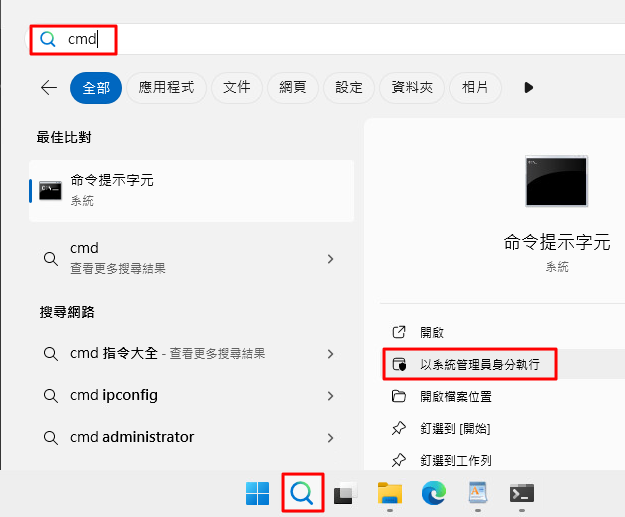This screenshot has width=625, height=517.
Task: Click the open-external icon next to 開啟
Action: (399, 332)
